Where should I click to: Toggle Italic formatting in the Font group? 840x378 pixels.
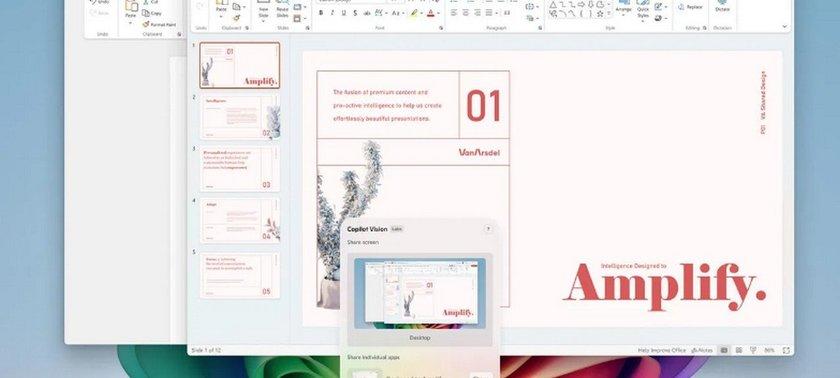pos(332,13)
